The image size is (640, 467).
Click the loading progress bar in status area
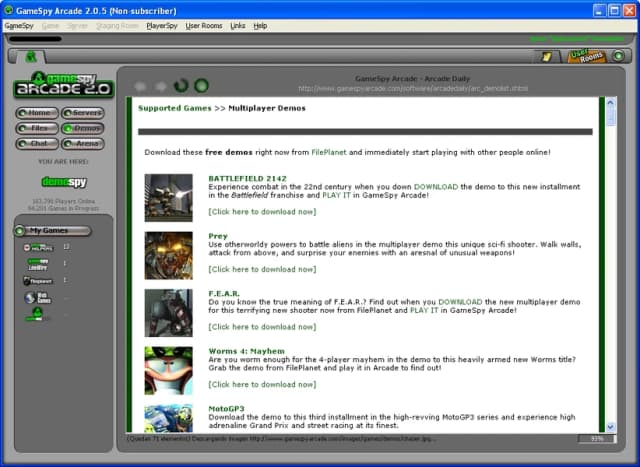coord(596,439)
